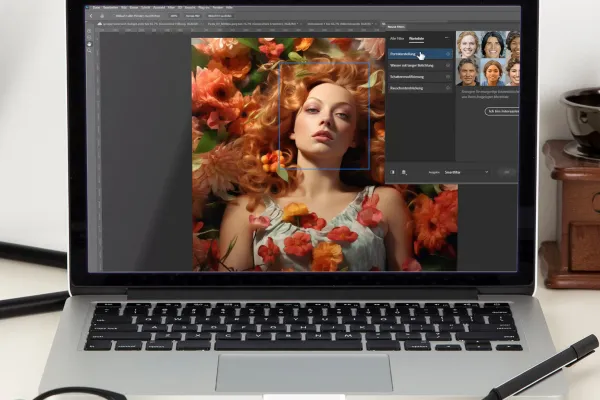Open the Filter menu
Image resolution: width=600 pixels, height=400 pixels.
point(171,7)
